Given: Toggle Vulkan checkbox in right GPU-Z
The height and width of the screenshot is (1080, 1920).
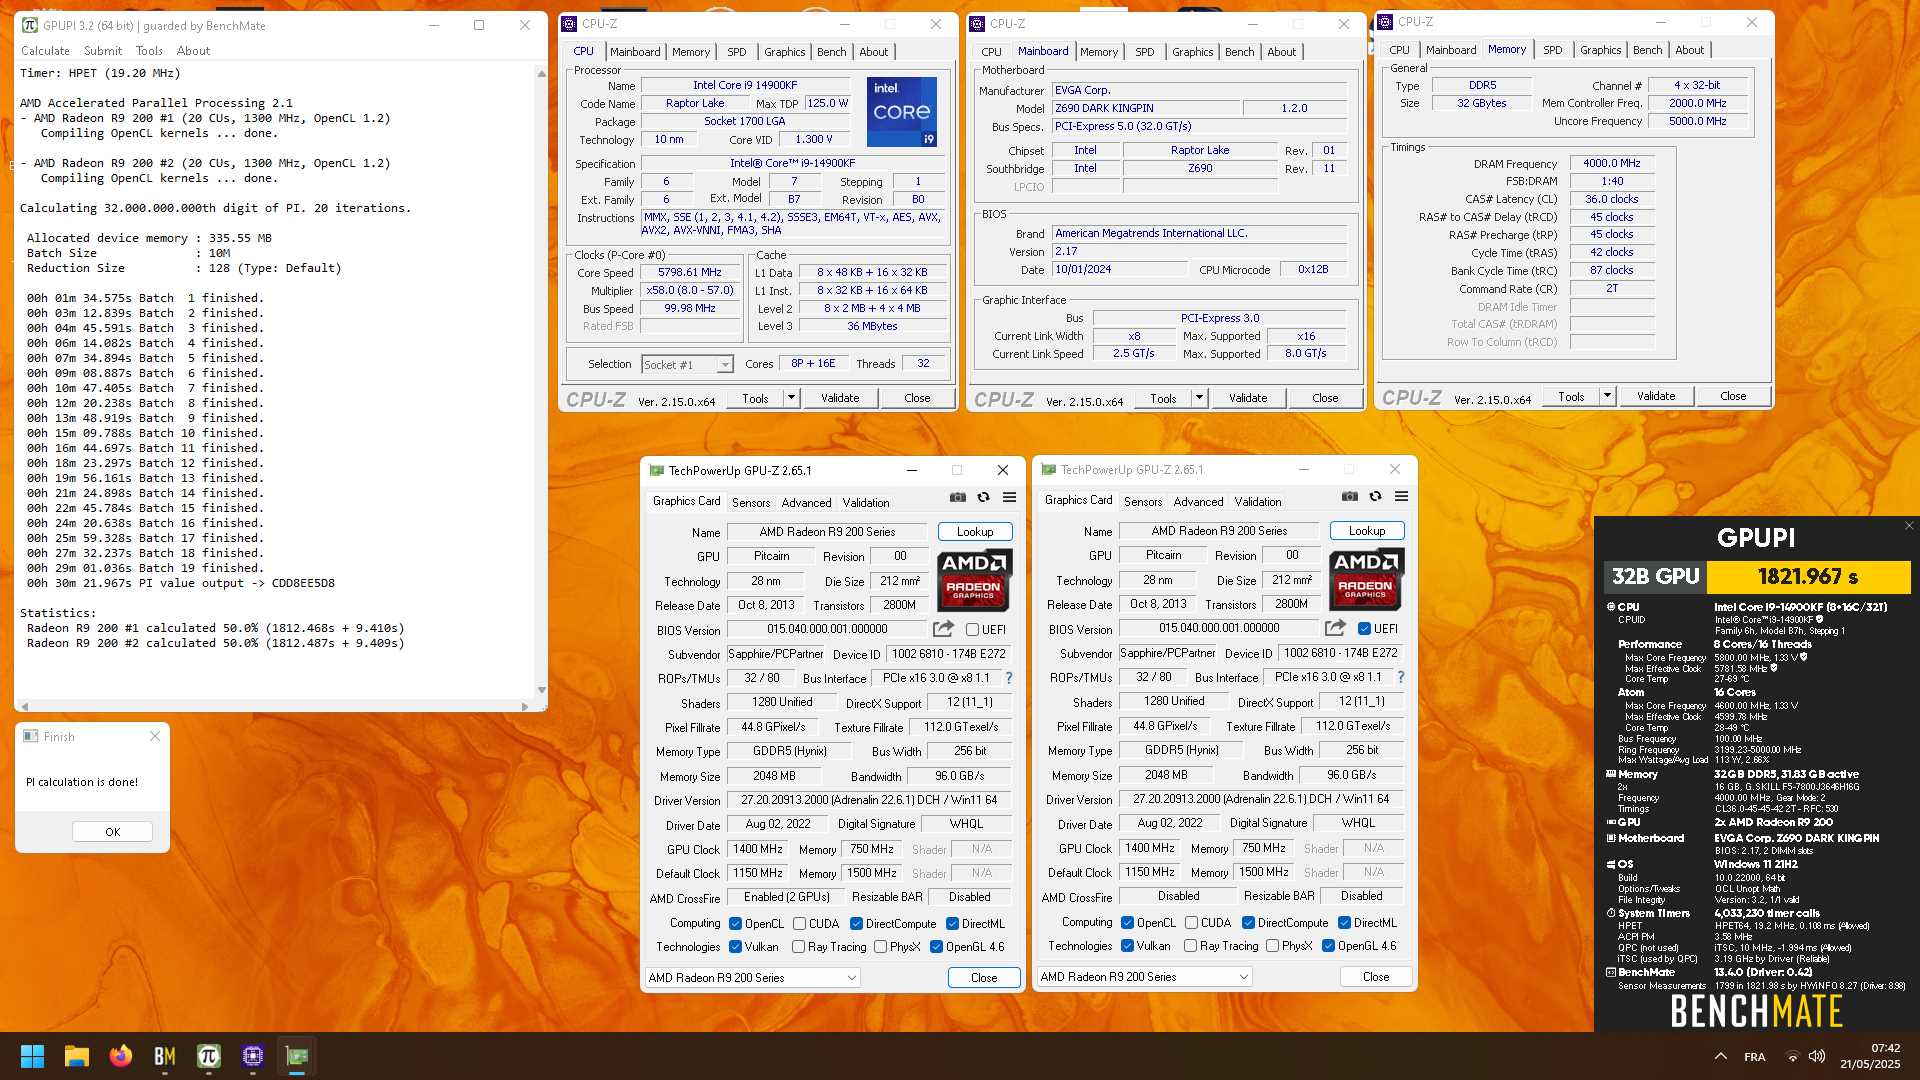Looking at the screenshot, I should pyautogui.click(x=1128, y=946).
